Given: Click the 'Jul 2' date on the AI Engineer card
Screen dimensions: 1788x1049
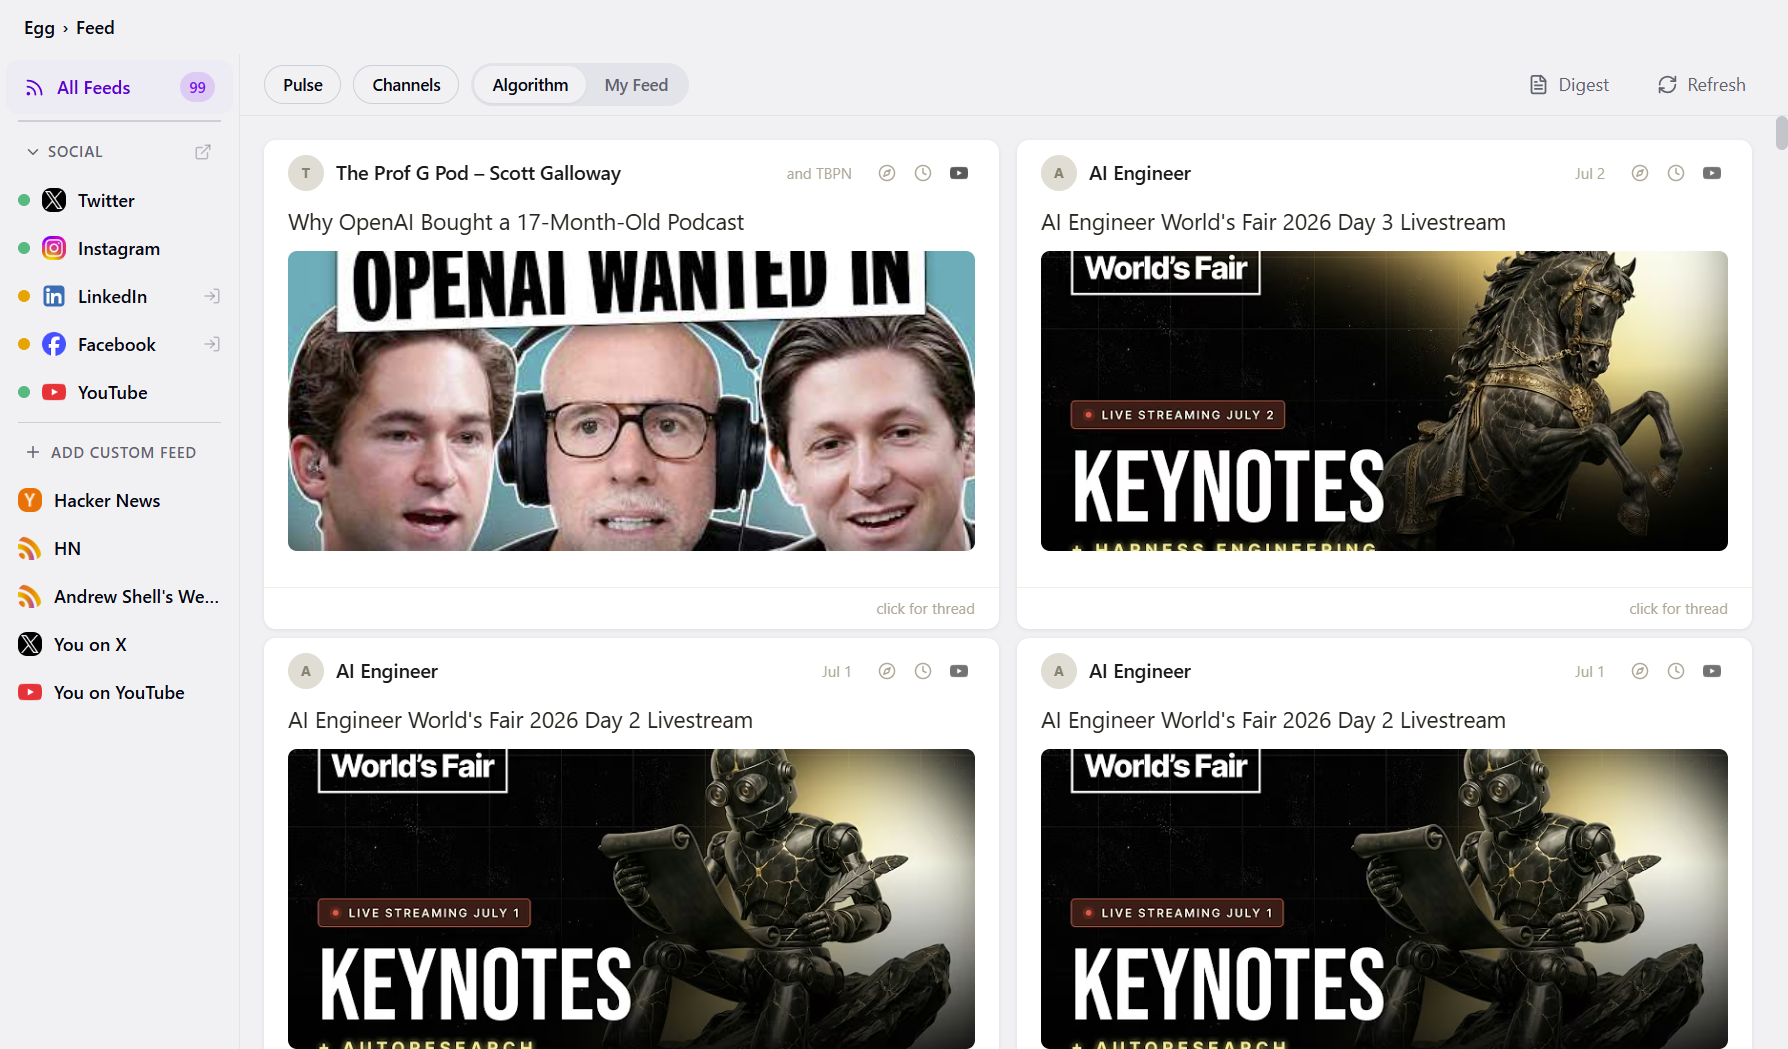Looking at the screenshot, I should tap(1590, 173).
